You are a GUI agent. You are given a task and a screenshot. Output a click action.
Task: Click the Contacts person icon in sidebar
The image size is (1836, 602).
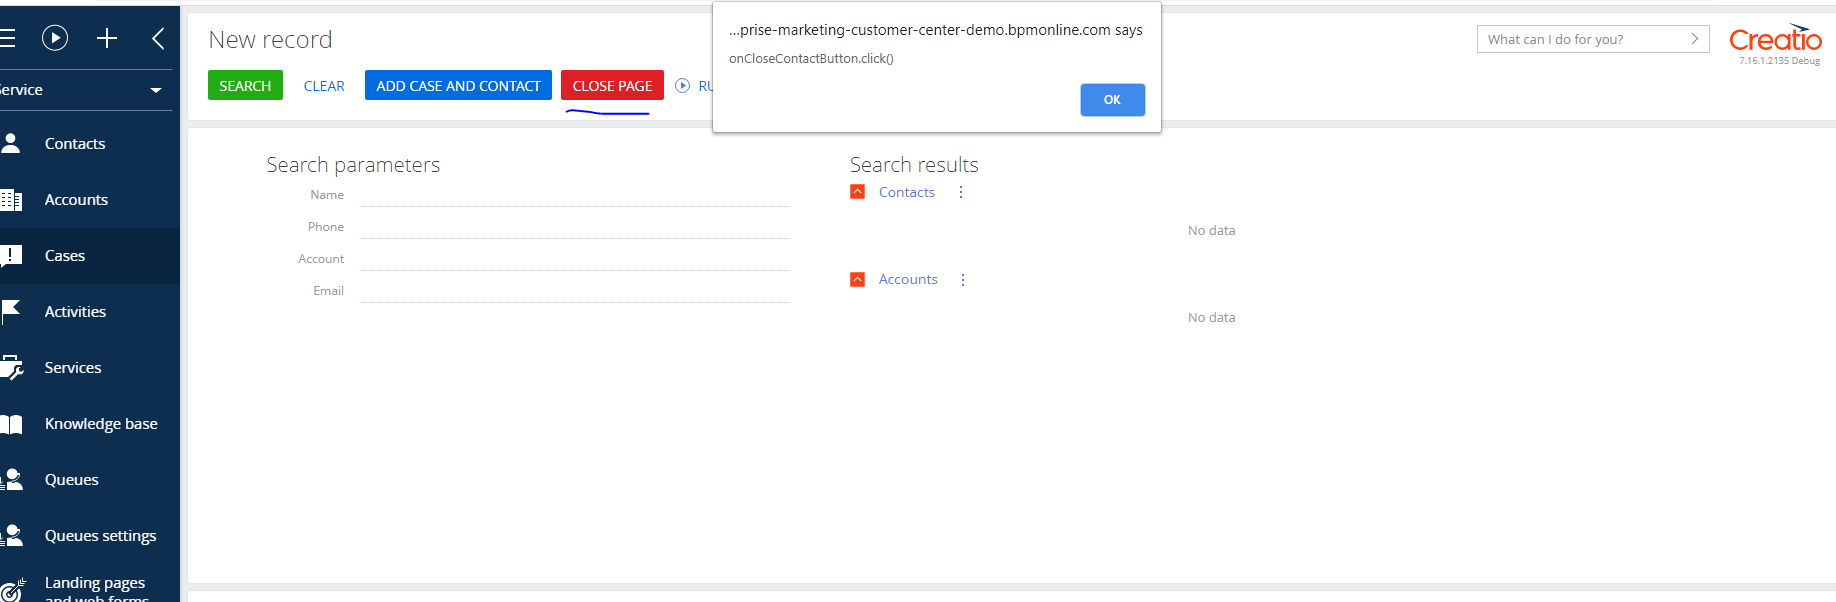pos(11,143)
